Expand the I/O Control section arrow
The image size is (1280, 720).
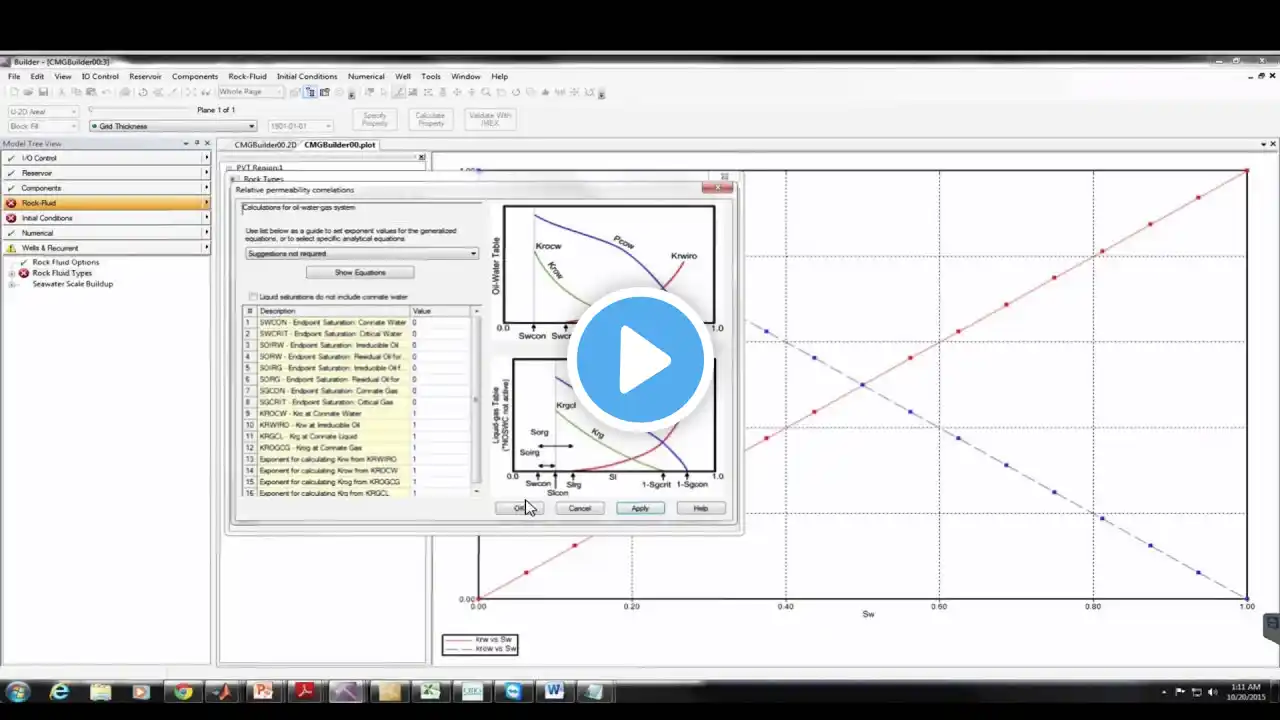click(206, 158)
